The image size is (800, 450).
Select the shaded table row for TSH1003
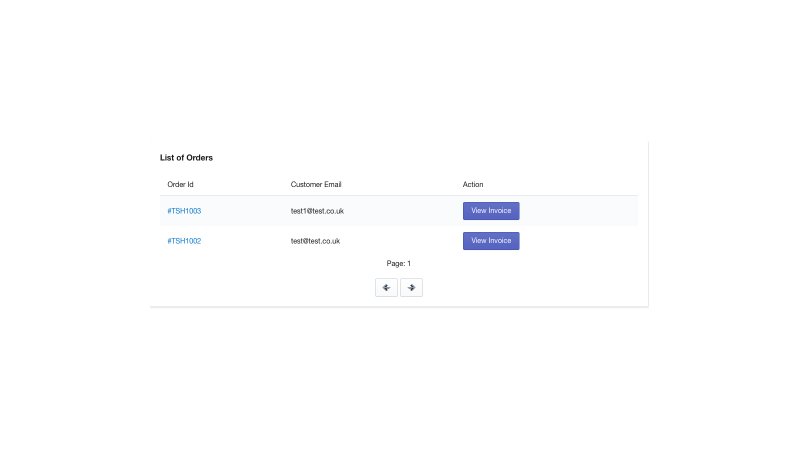(x=398, y=211)
